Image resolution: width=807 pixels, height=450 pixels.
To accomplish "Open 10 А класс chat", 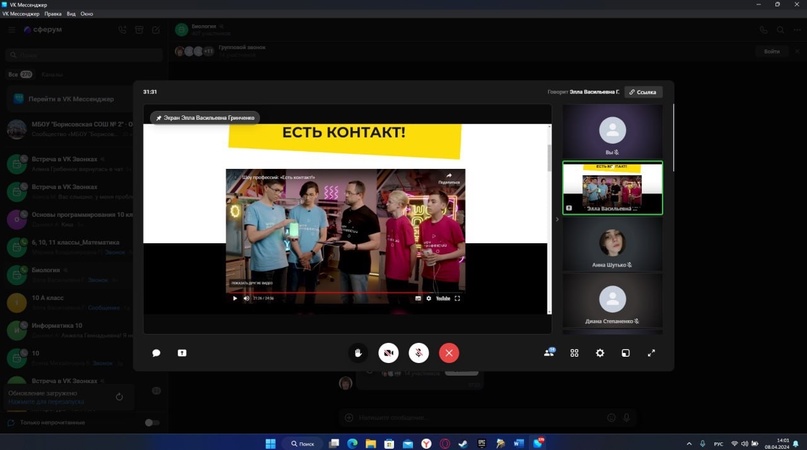I will pos(69,302).
